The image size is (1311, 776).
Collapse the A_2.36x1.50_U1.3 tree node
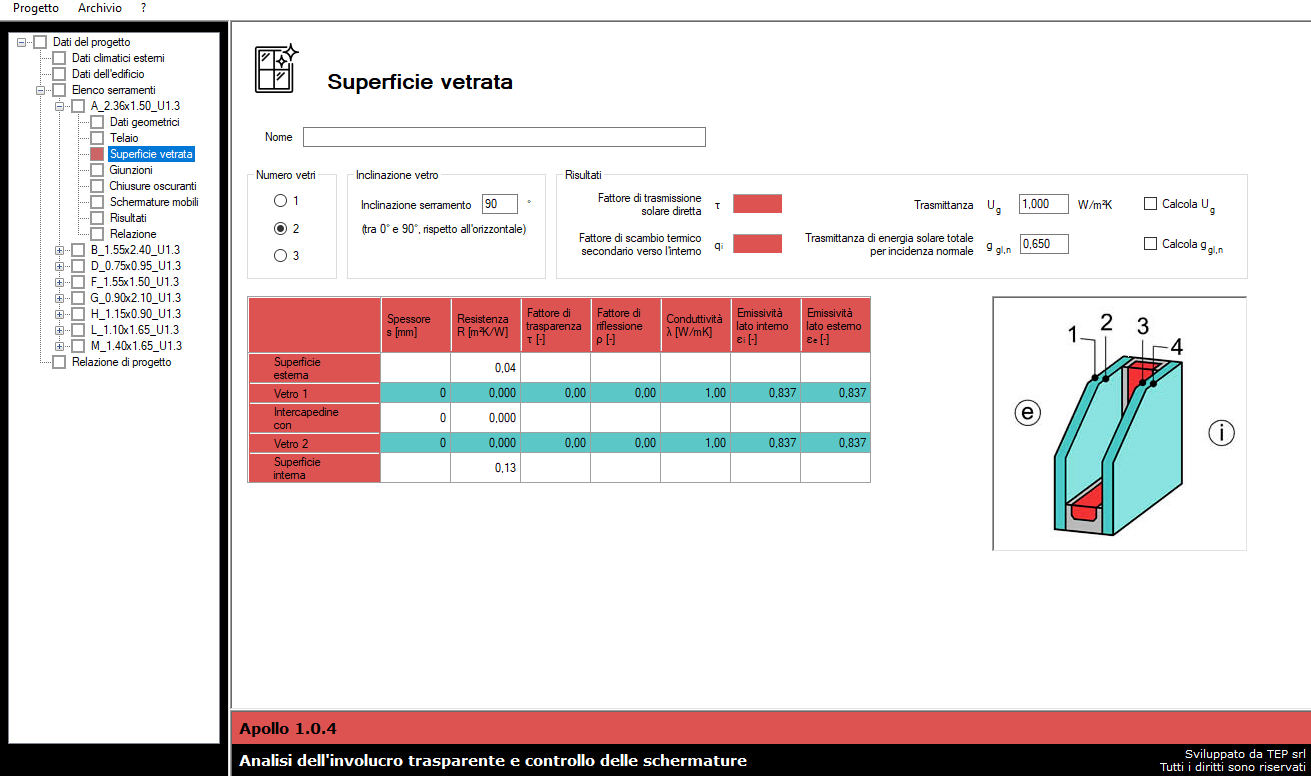[60, 106]
